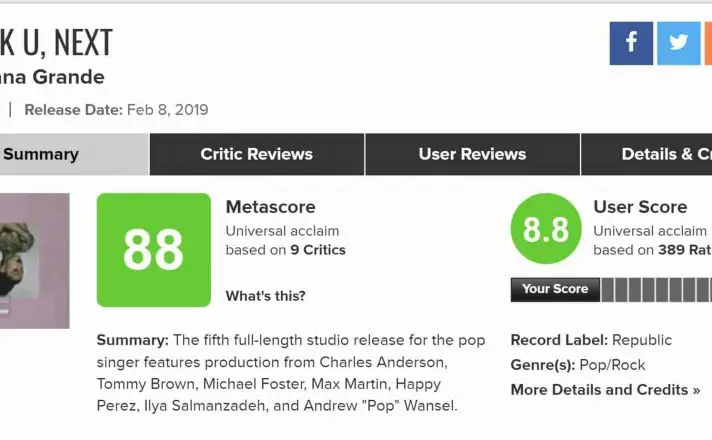Viewport: 712px width, 440px height.
Task: Open the "9 Critics" reviews link
Action: (318, 250)
